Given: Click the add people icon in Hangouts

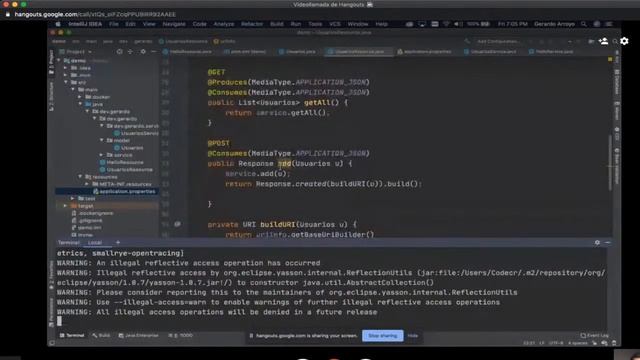Looking at the screenshot, I should (x=603, y=41).
